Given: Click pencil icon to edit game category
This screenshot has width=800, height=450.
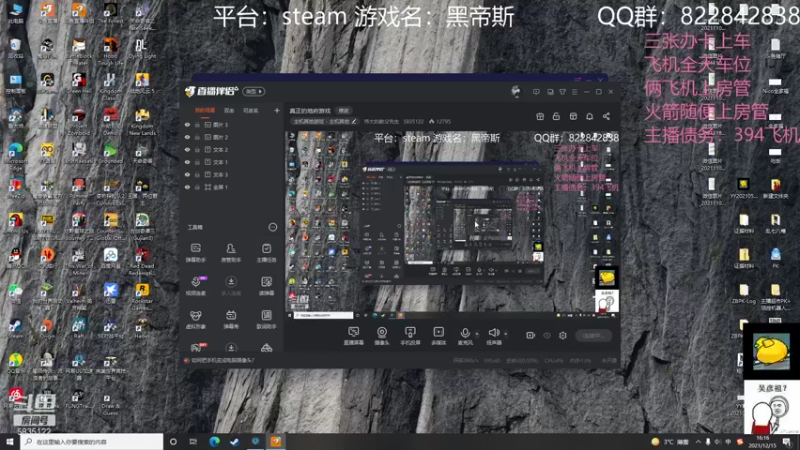Looking at the screenshot, I should (354, 121).
